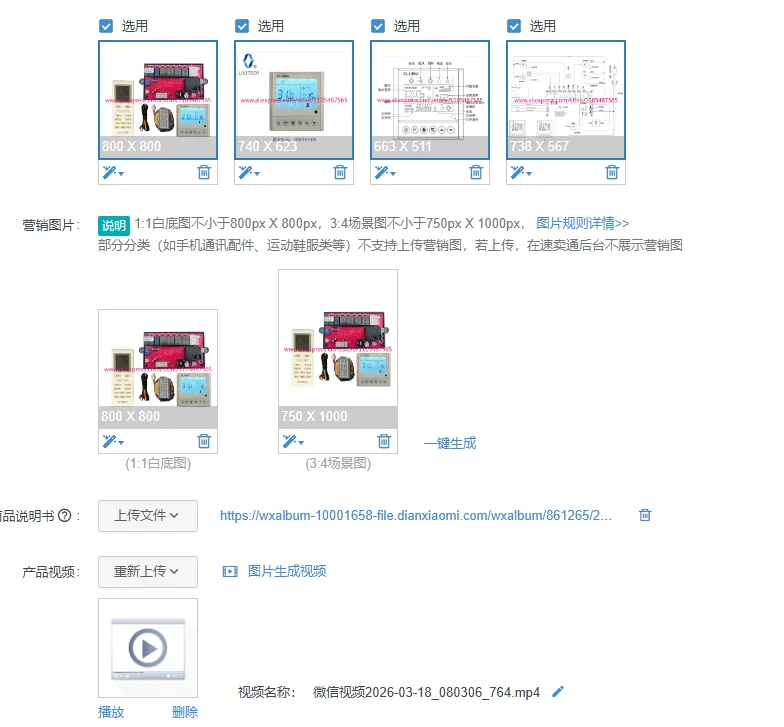Image resolution: width=784 pixels, height=727 pixels.
Task: Select the 663 X 511 diagram thumbnail
Action: [430, 100]
